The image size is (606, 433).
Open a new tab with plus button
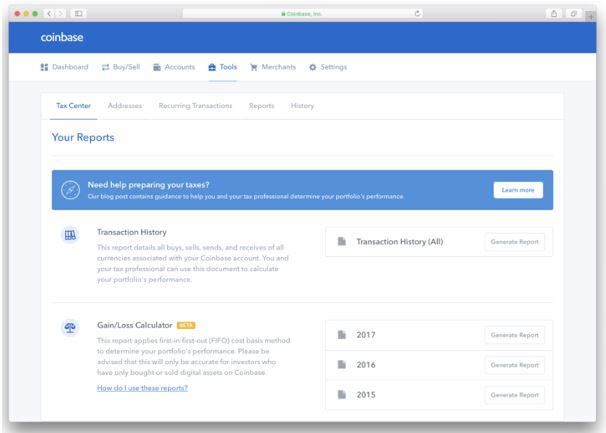[x=591, y=16]
